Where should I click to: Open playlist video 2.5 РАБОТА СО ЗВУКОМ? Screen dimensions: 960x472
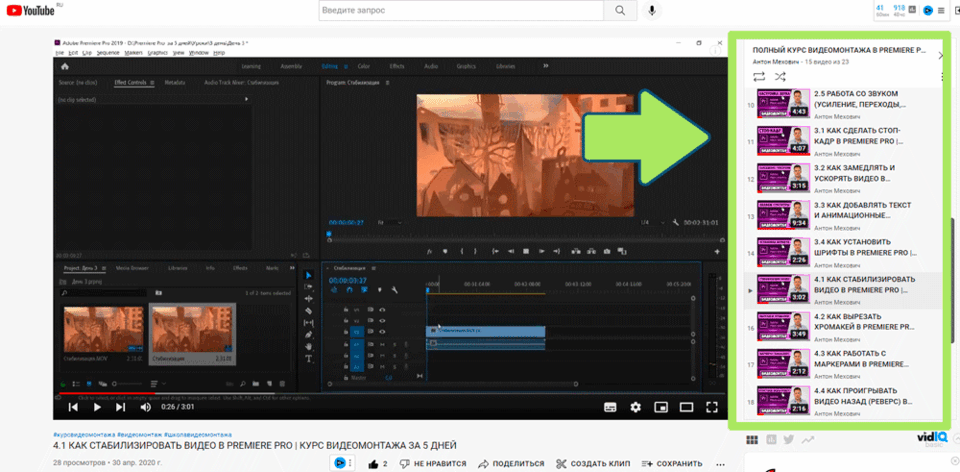point(844,106)
